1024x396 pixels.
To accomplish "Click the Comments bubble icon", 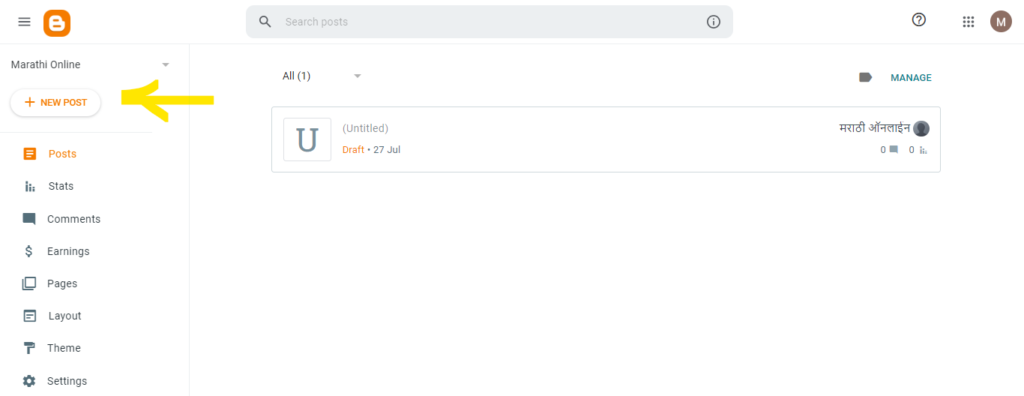I will click(x=29, y=219).
